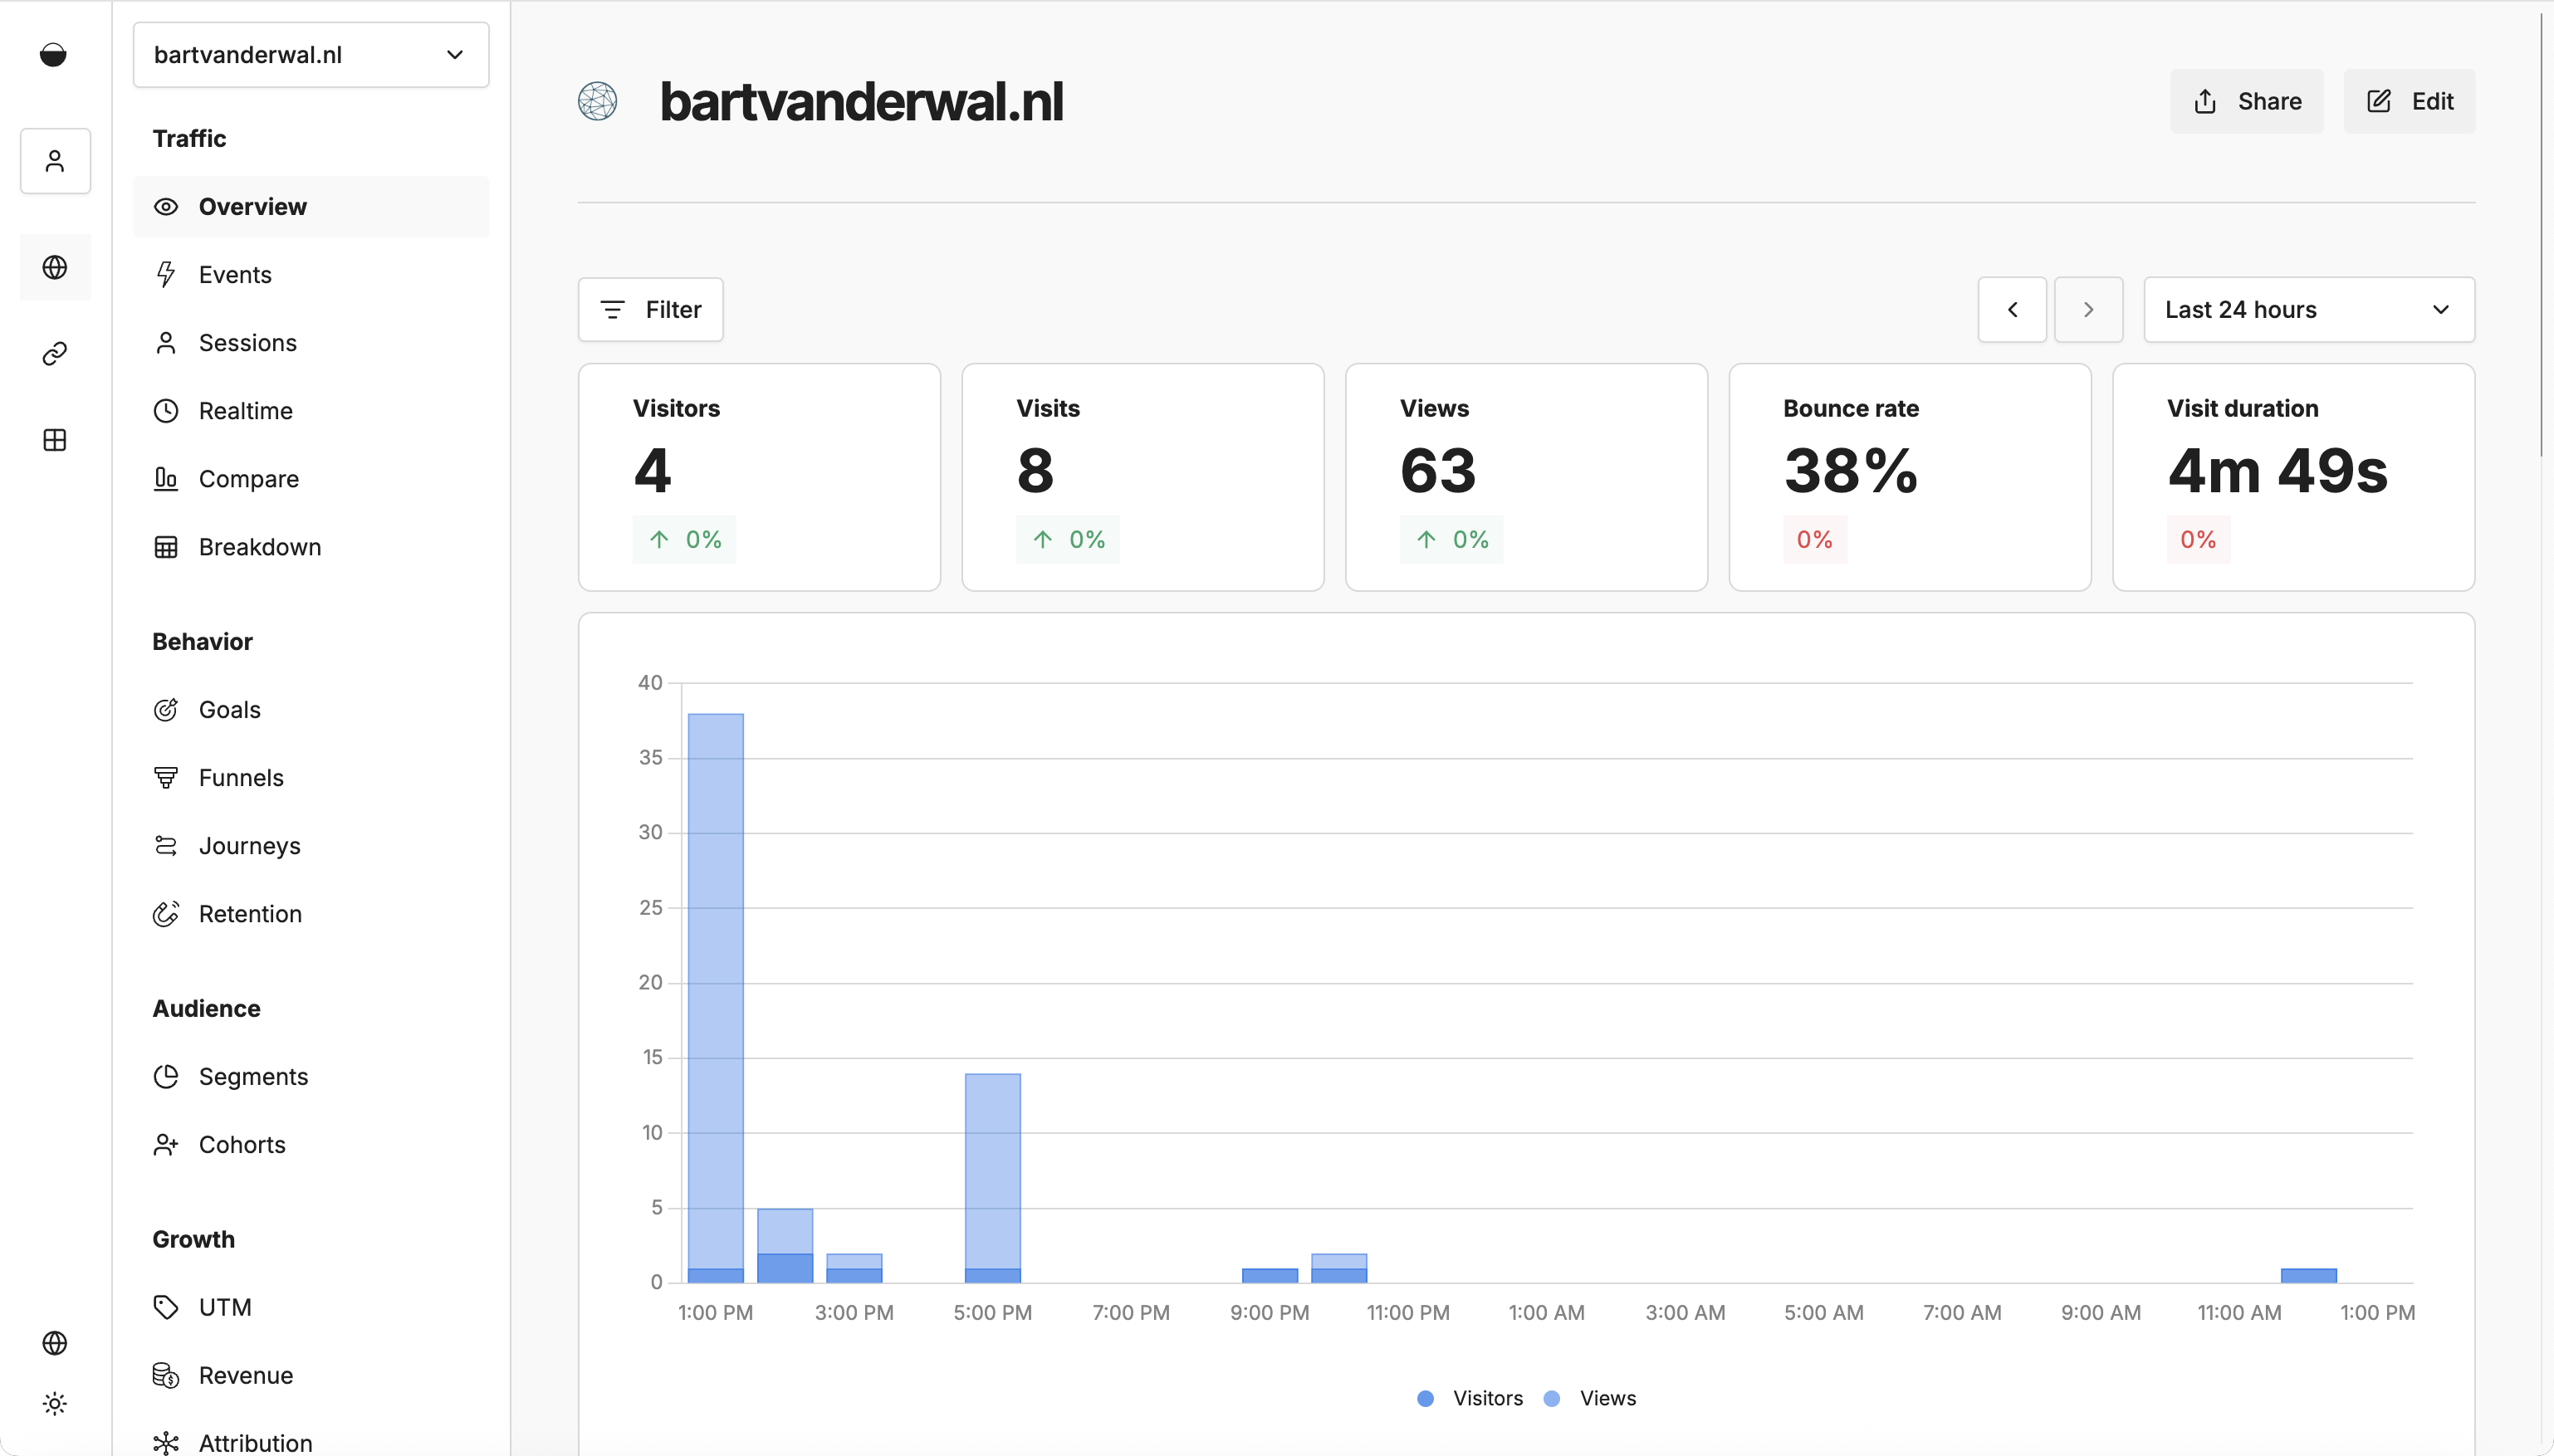The width and height of the screenshot is (2554, 1456).
Task: Open the bartvanderwal.nl site selector dropdown
Action: tap(310, 54)
